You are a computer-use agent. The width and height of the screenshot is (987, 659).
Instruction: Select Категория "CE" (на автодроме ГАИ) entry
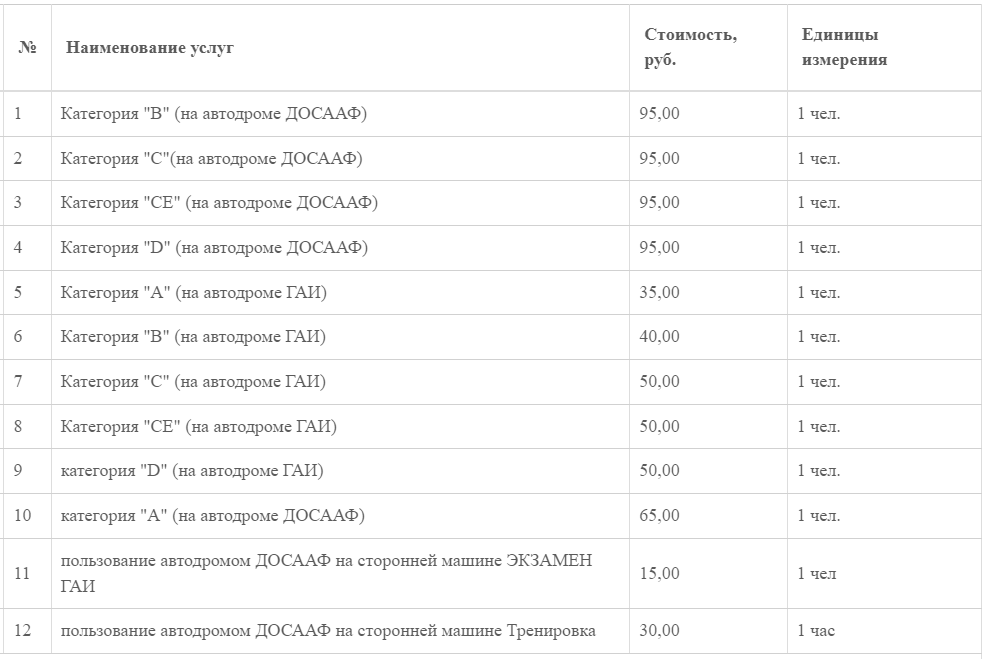[x=198, y=427]
